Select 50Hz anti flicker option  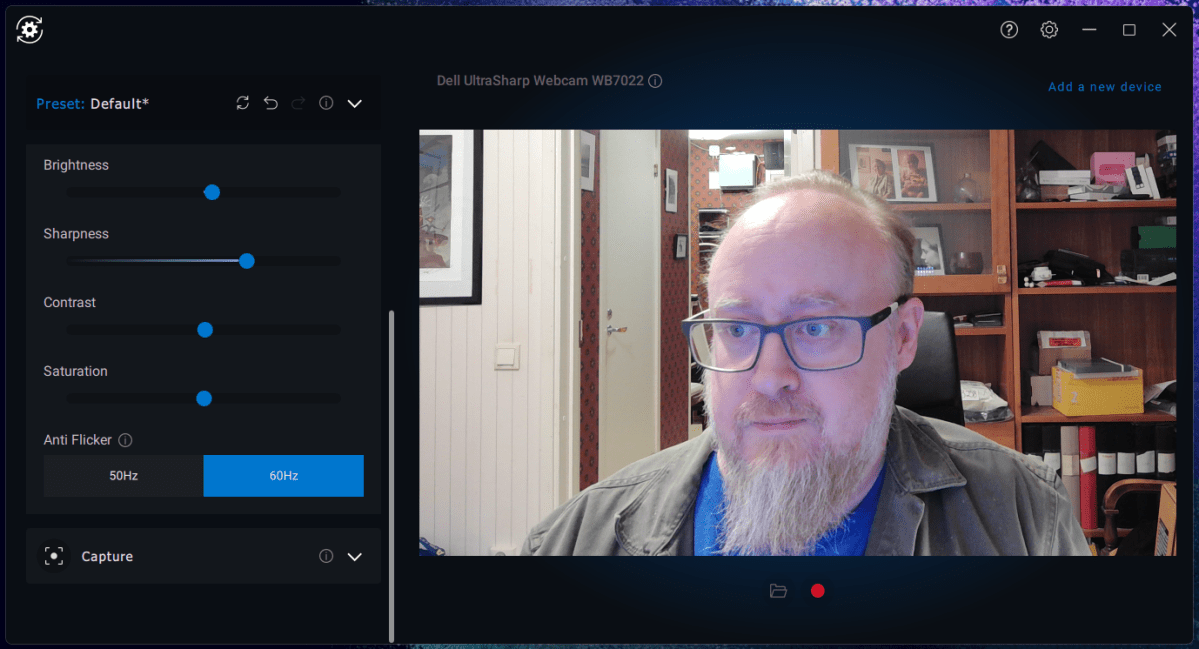[x=123, y=476]
